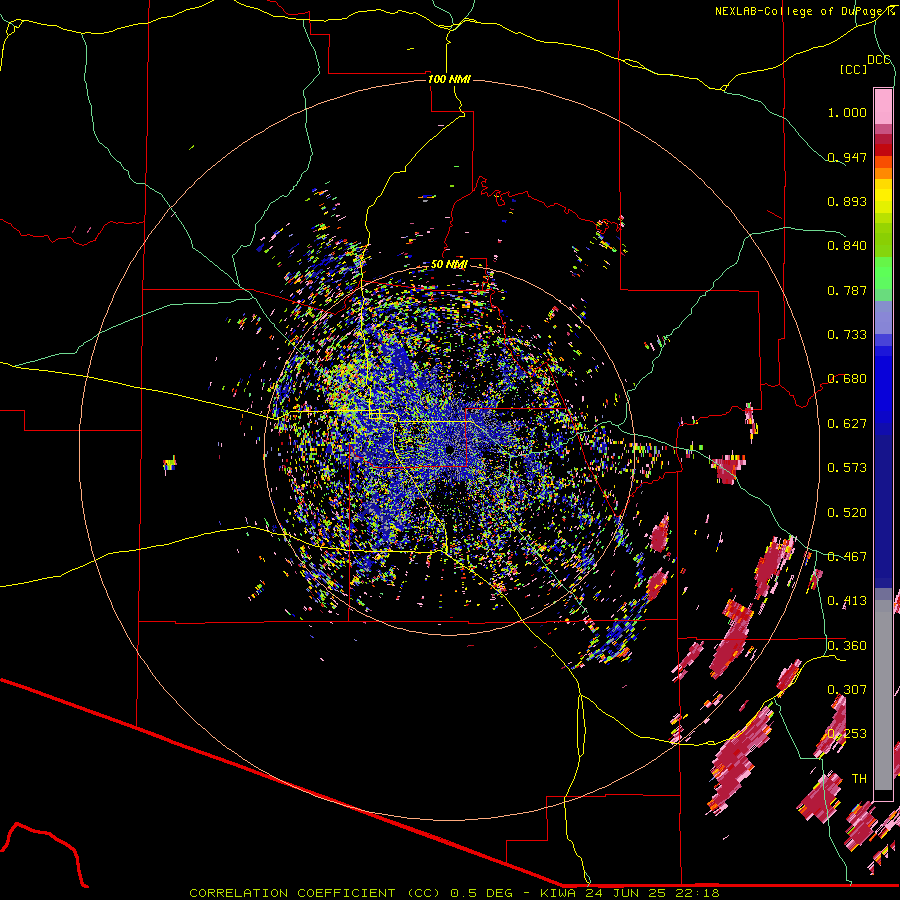
Task: Click the 100 NMI range ring label
Action: pos(449,79)
